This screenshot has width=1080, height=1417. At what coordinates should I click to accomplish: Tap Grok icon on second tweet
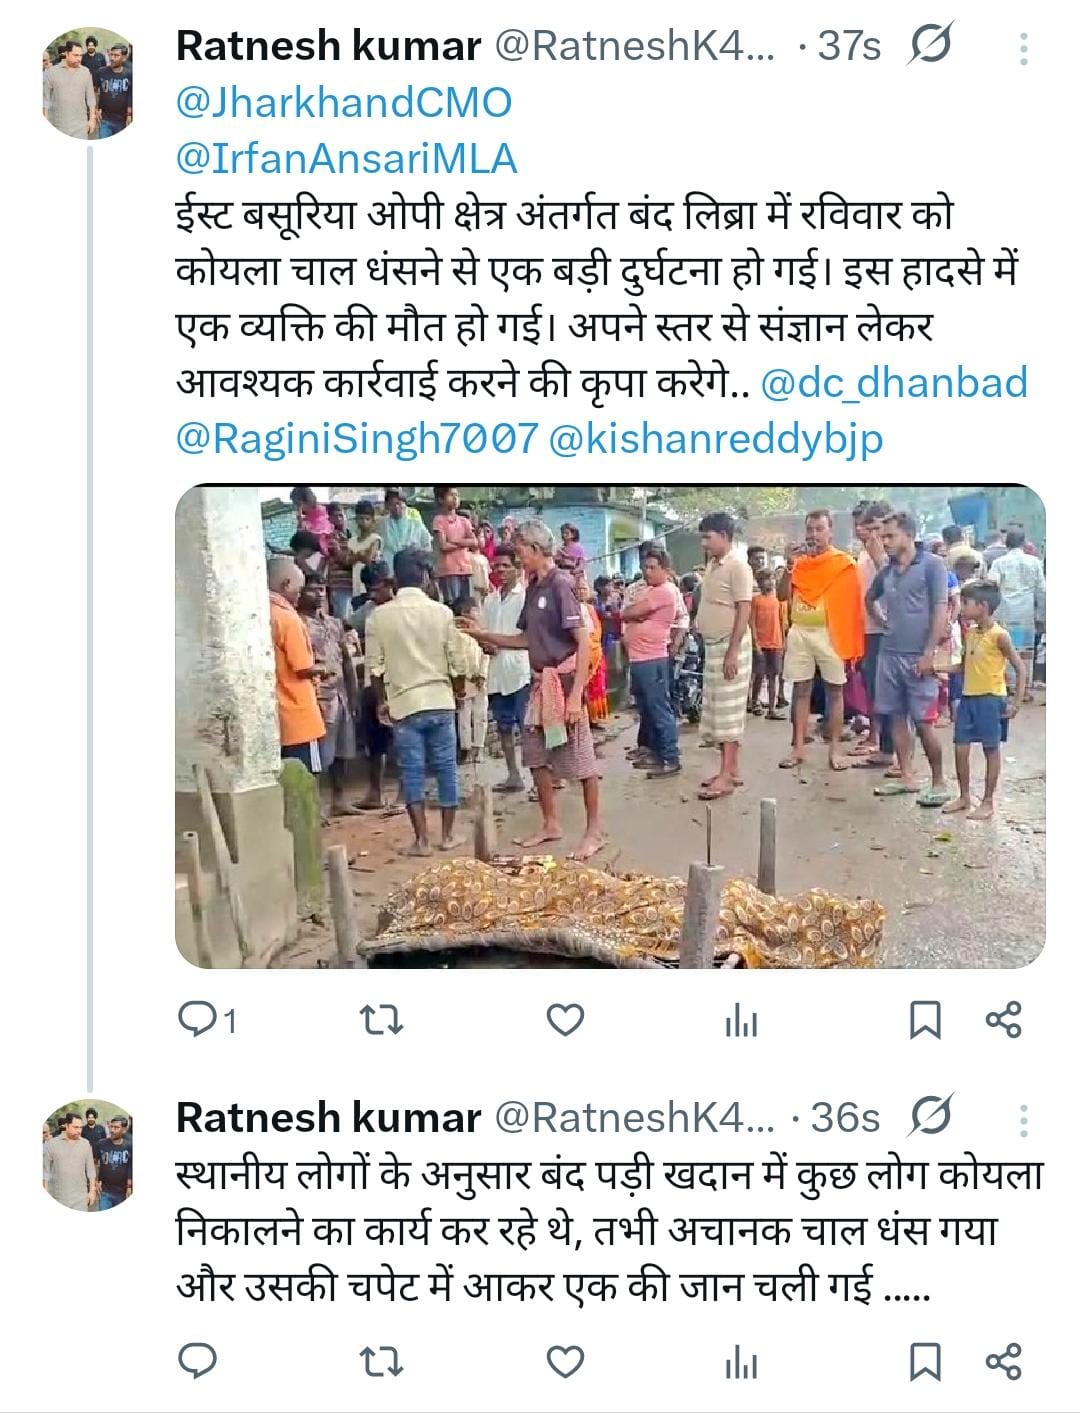tap(930, 1116)
